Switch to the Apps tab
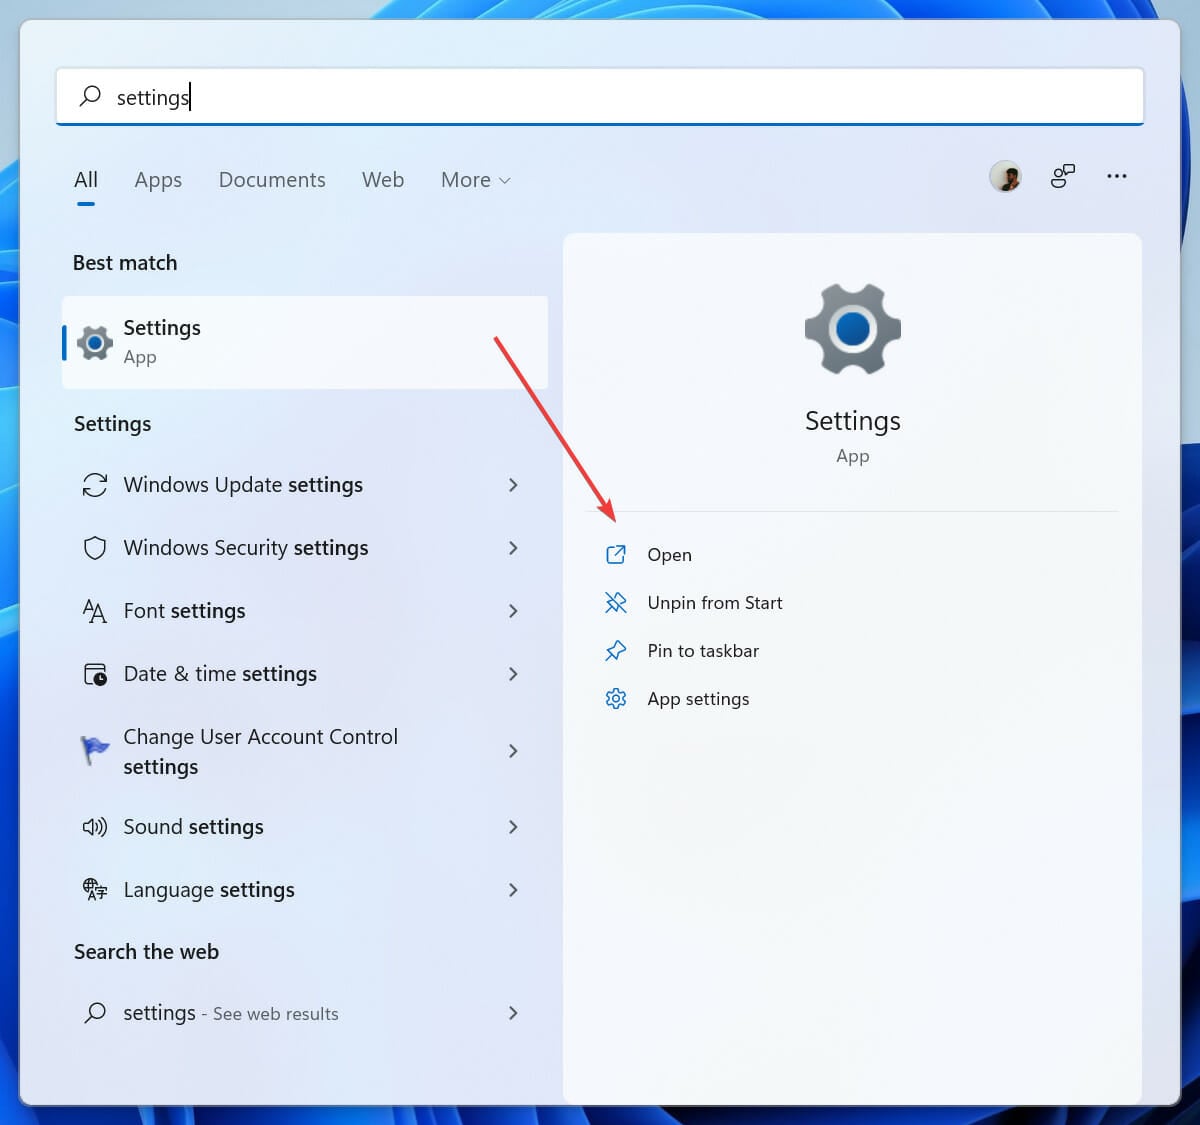1200x1125 pixels. [x=158, y=180]
